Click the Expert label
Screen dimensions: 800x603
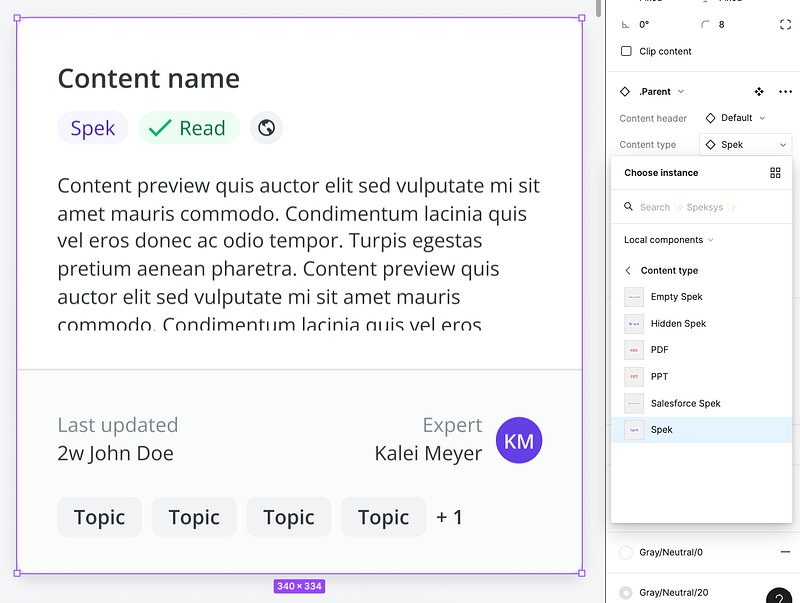452,425
